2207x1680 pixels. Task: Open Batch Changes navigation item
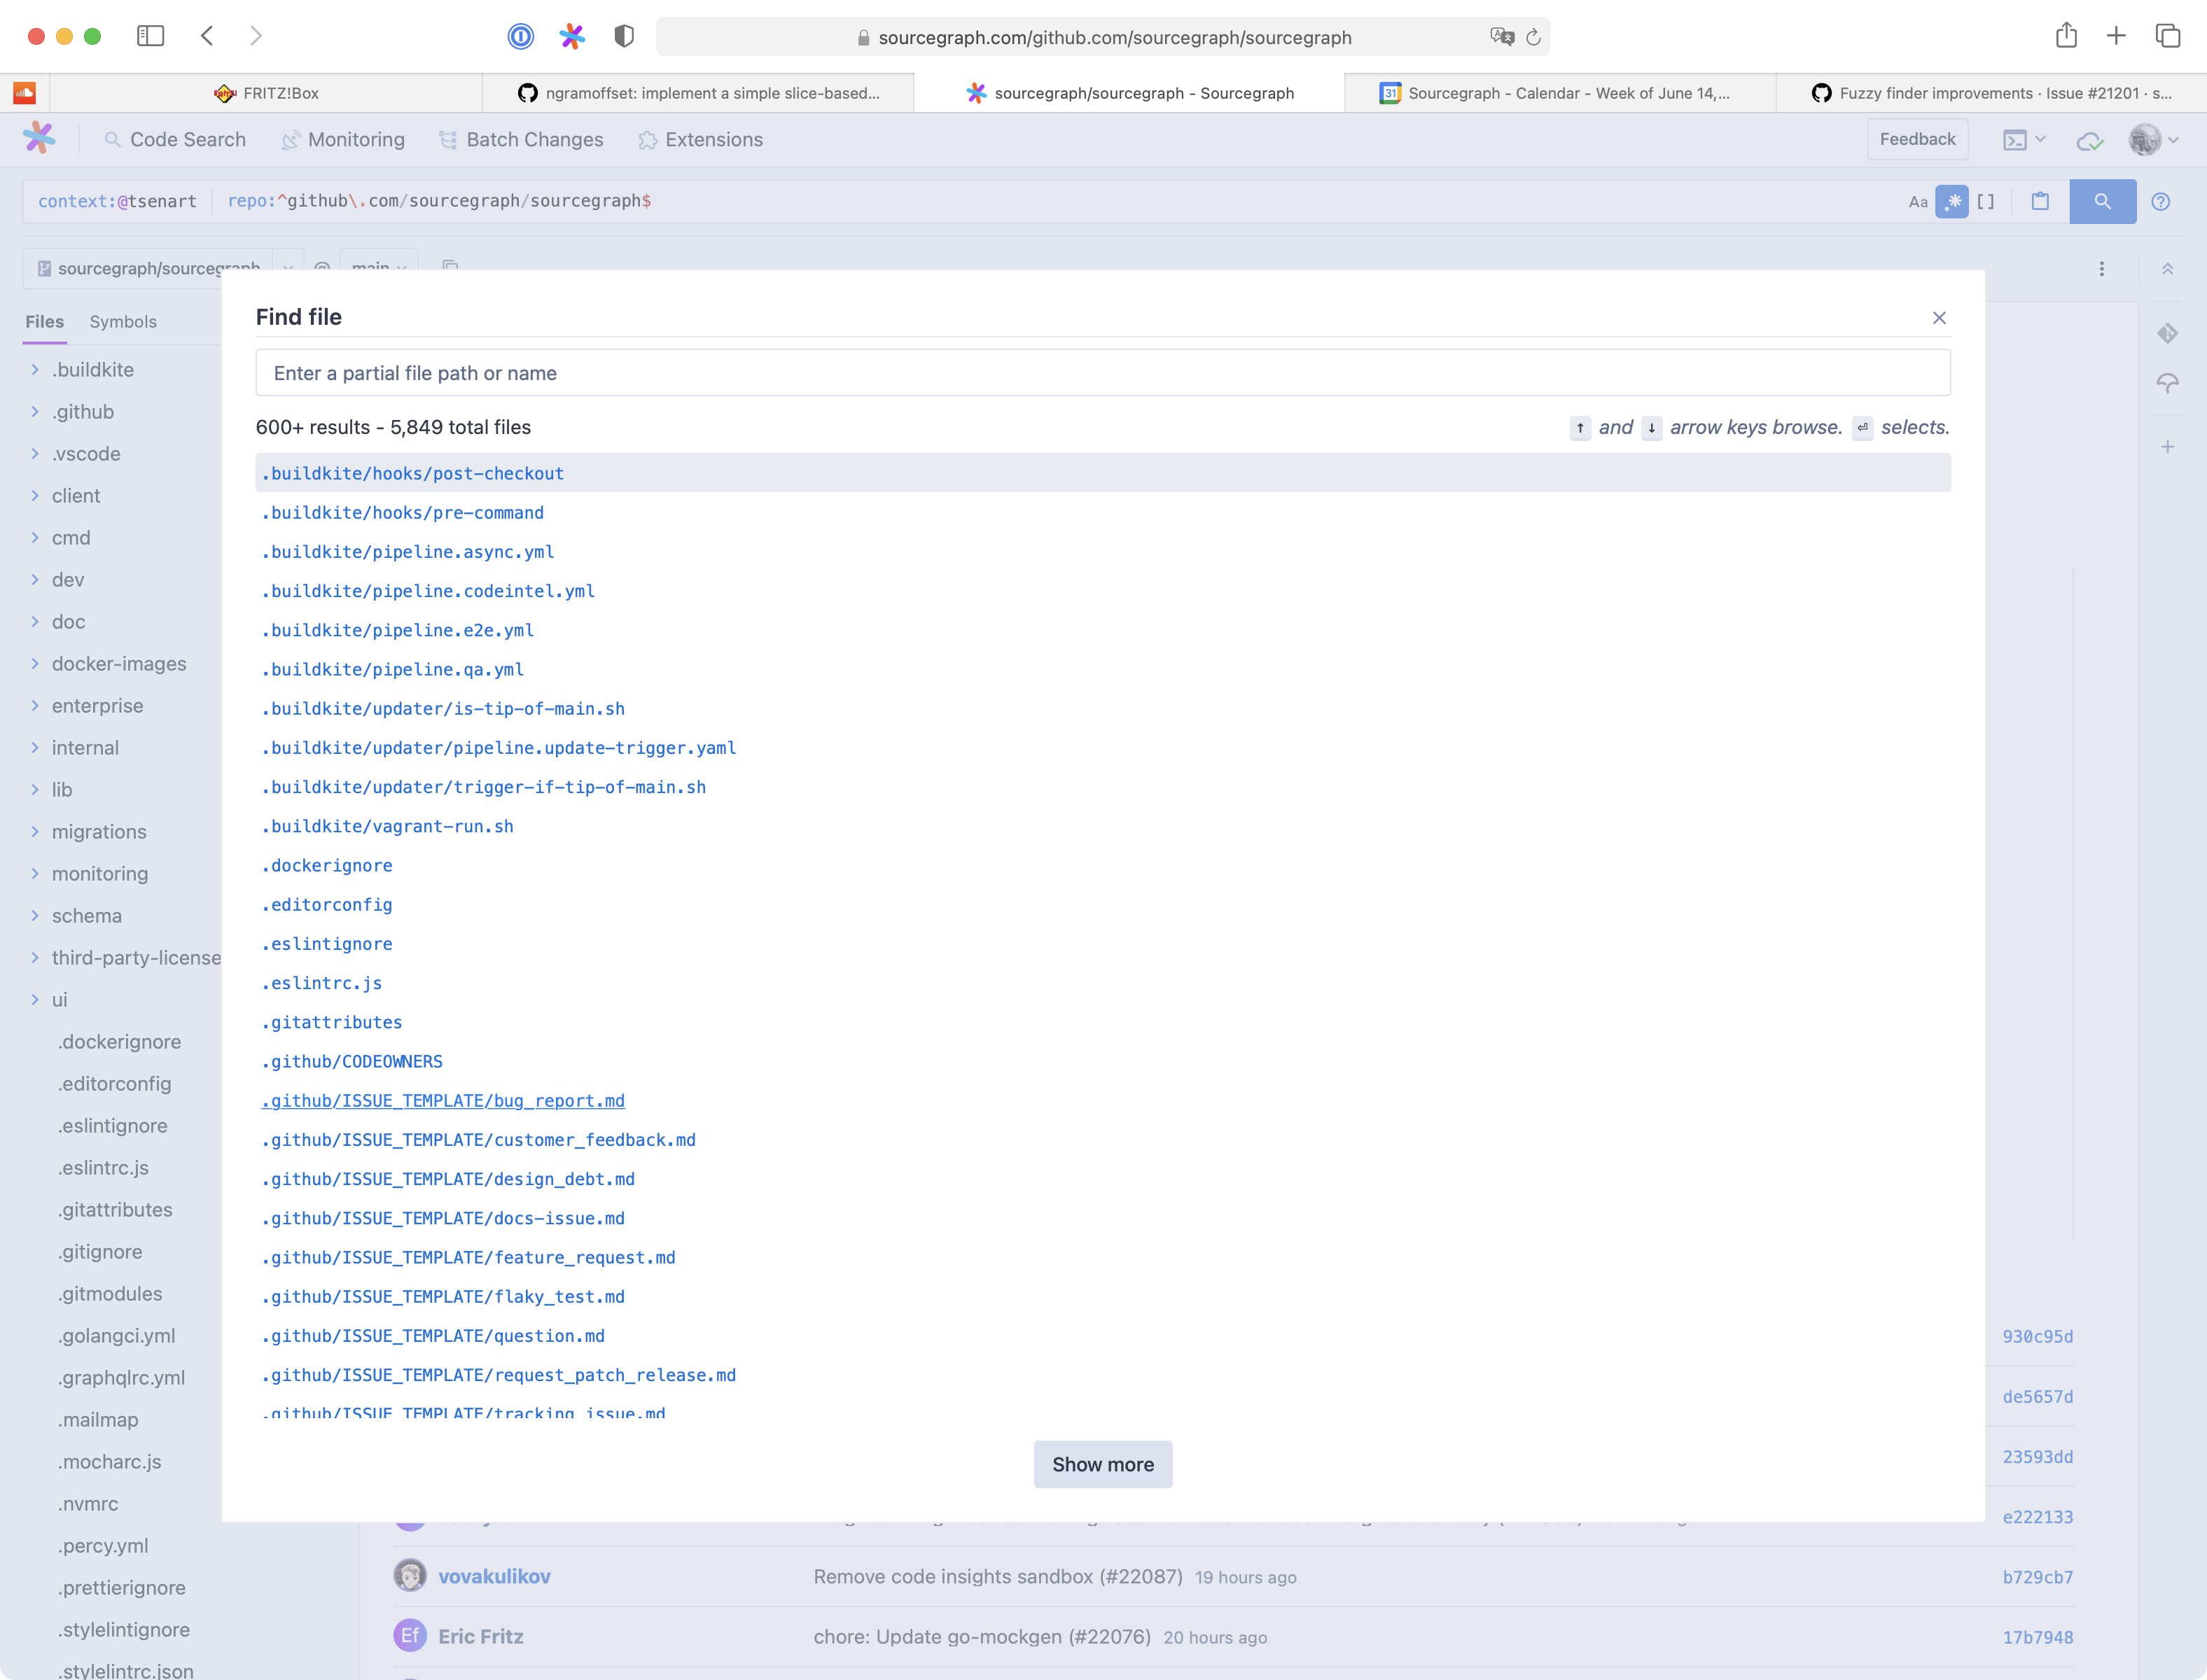521,140
